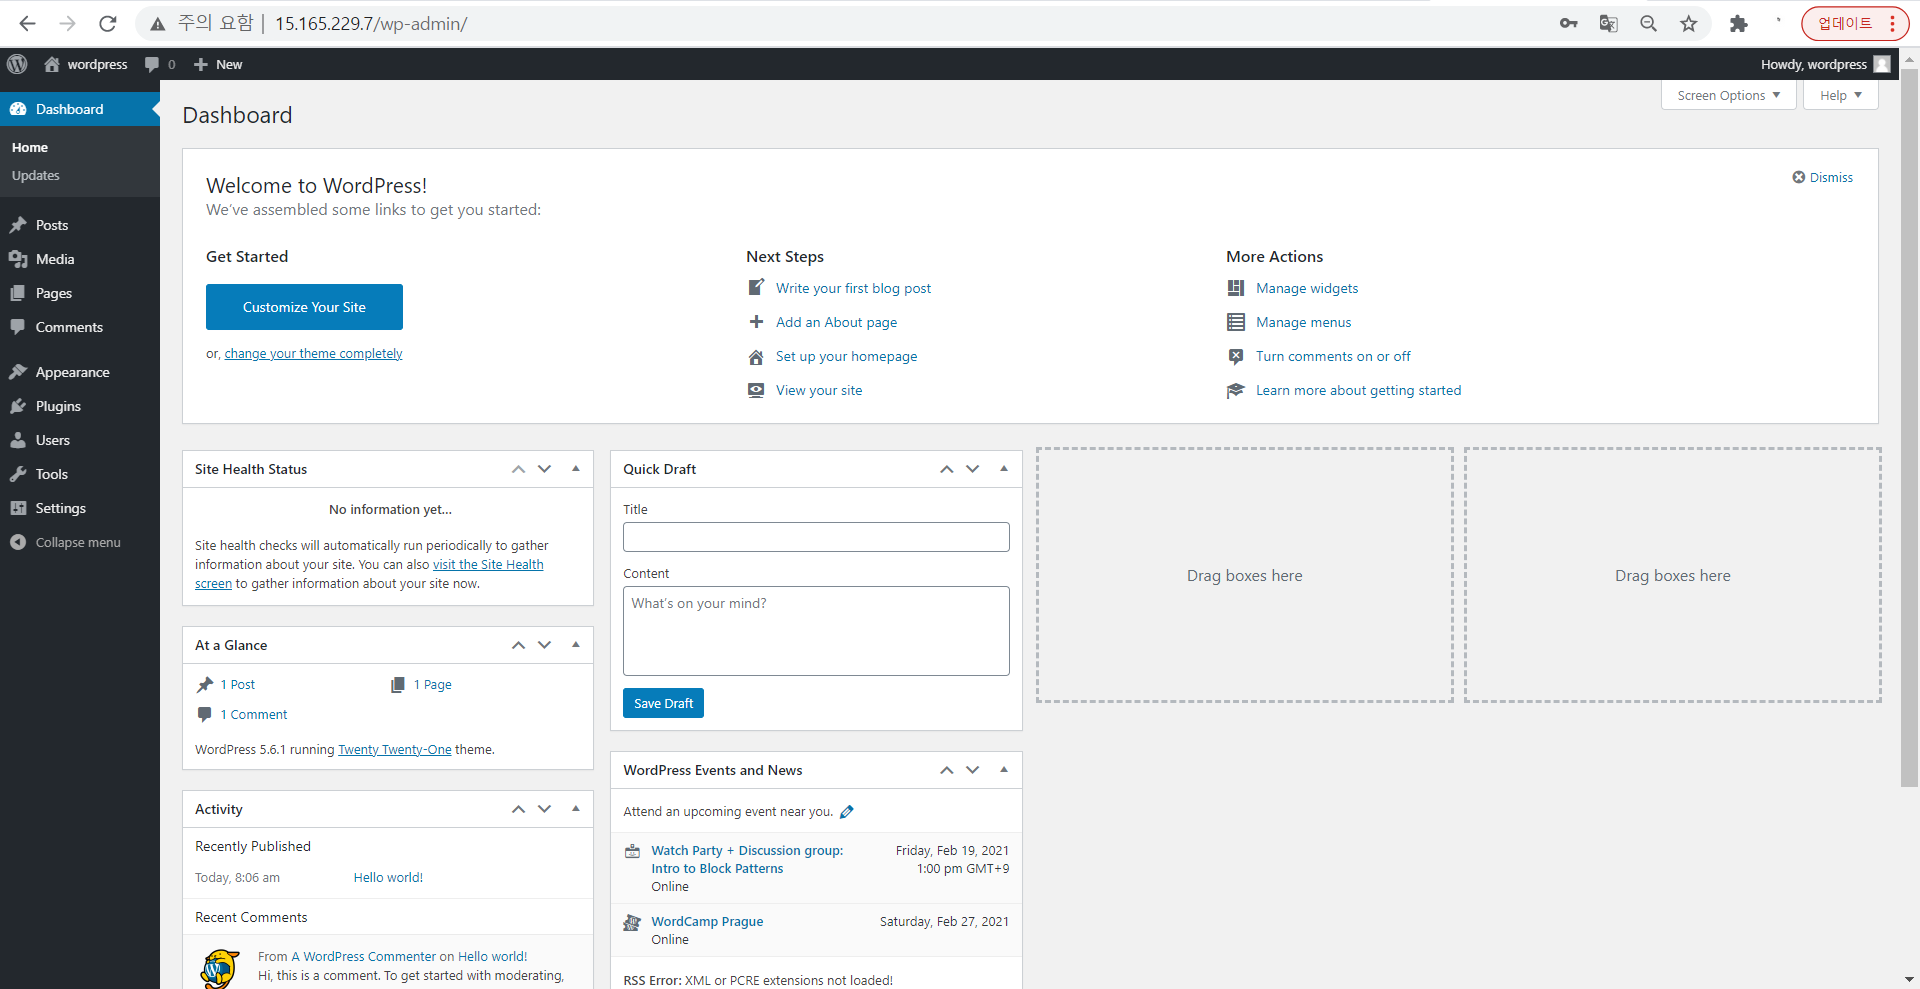Image resolution: width=1920 pixels, height=989 pixels.
Task: Open Manage menus link
Action: click(x=1303, y=322)
